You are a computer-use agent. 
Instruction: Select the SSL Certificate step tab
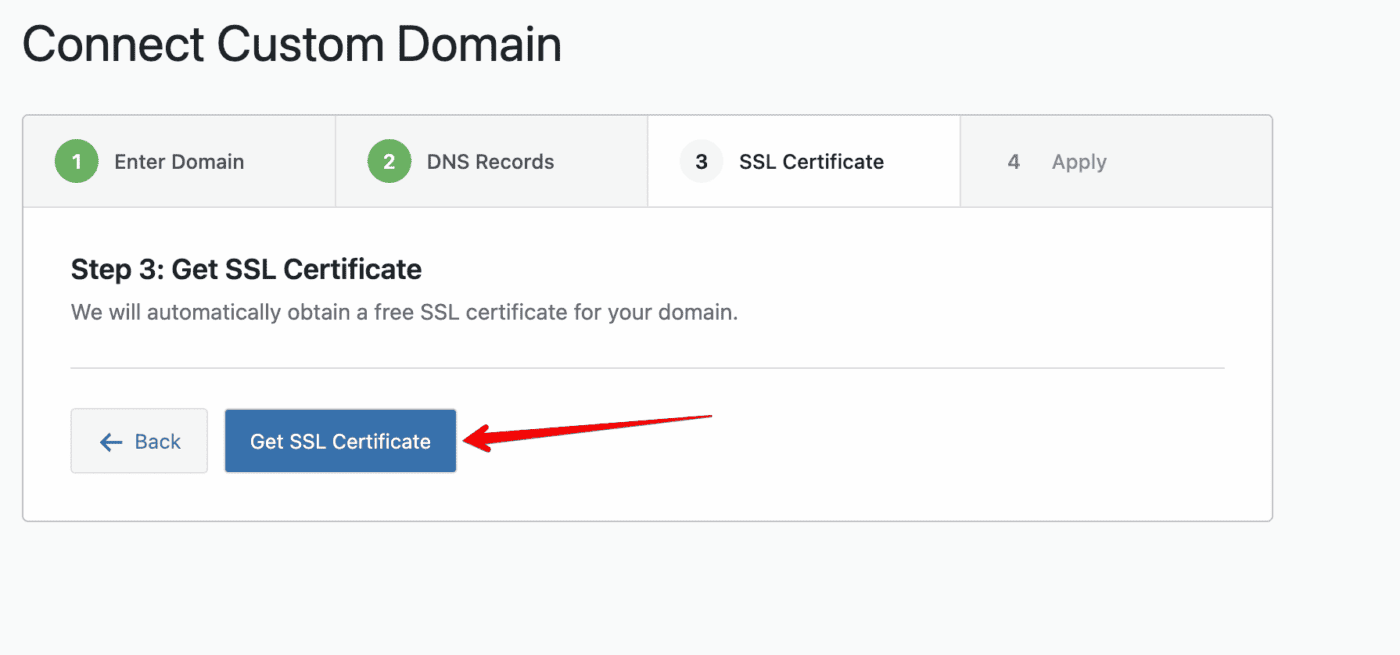coord(804,162)
